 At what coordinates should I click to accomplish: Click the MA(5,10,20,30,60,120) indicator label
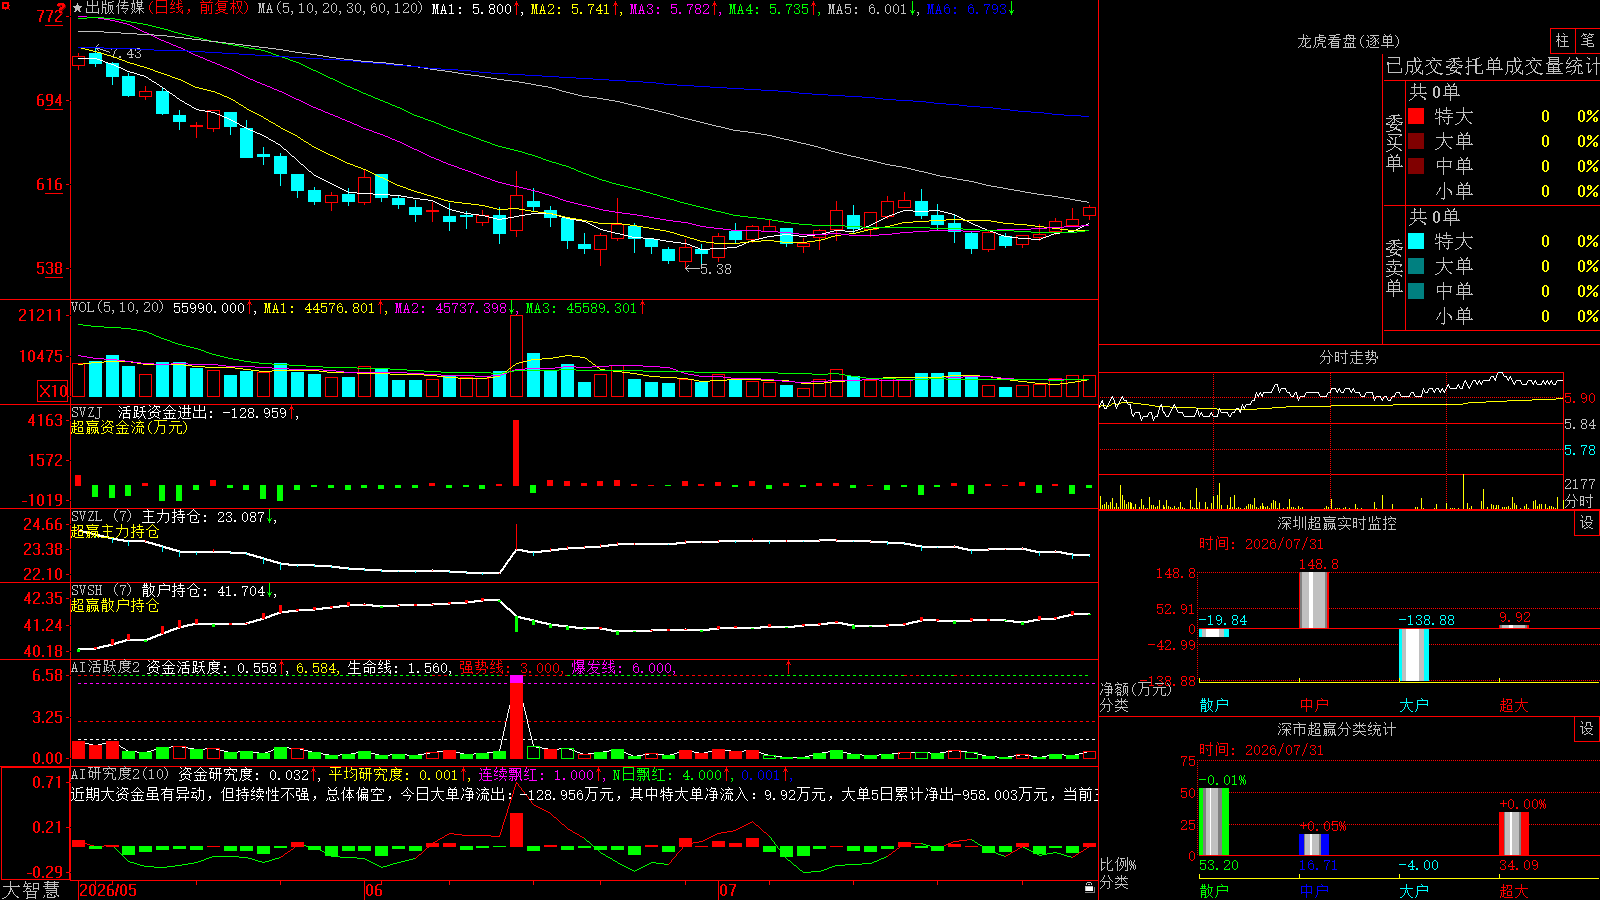coord(340,9)
